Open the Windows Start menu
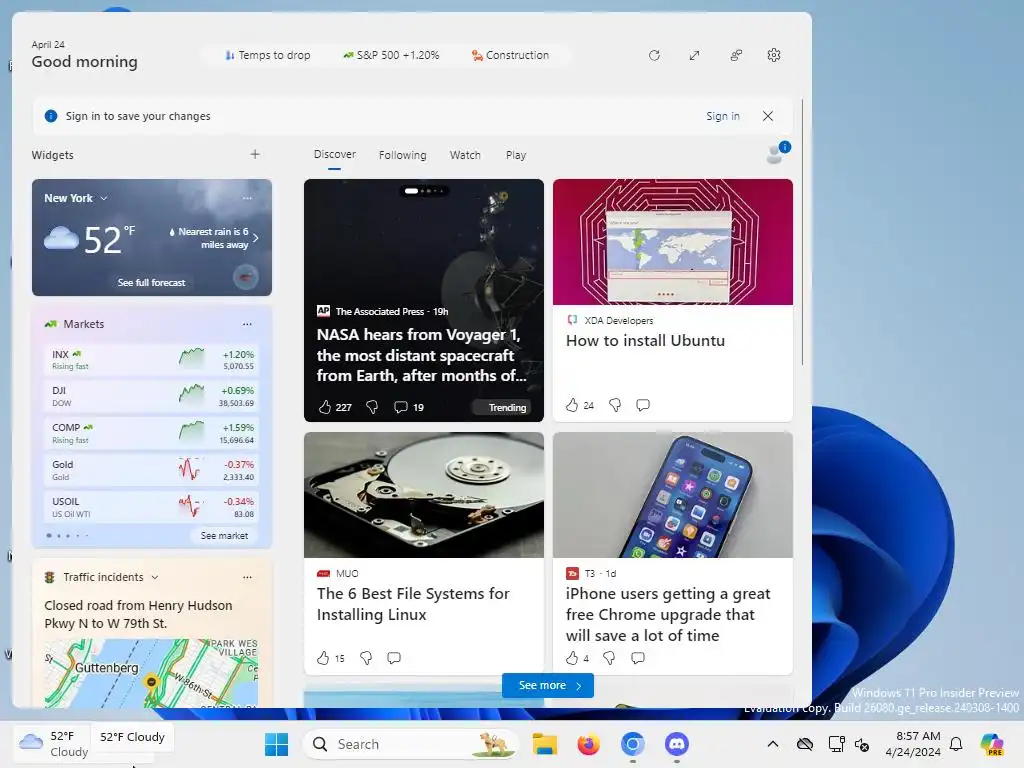 click(x=276, y=744)
